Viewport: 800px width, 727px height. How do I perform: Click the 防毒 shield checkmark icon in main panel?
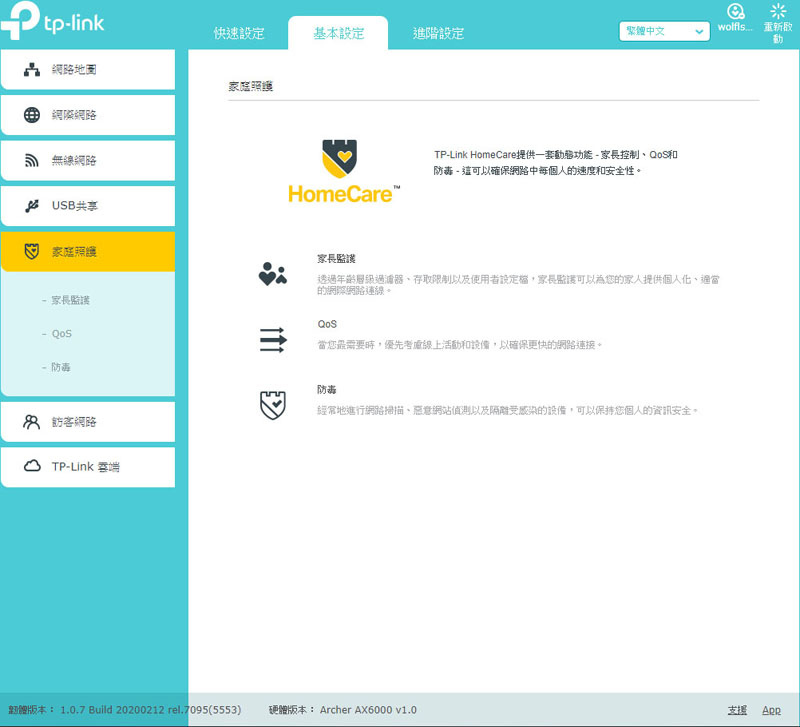point(273,406)
